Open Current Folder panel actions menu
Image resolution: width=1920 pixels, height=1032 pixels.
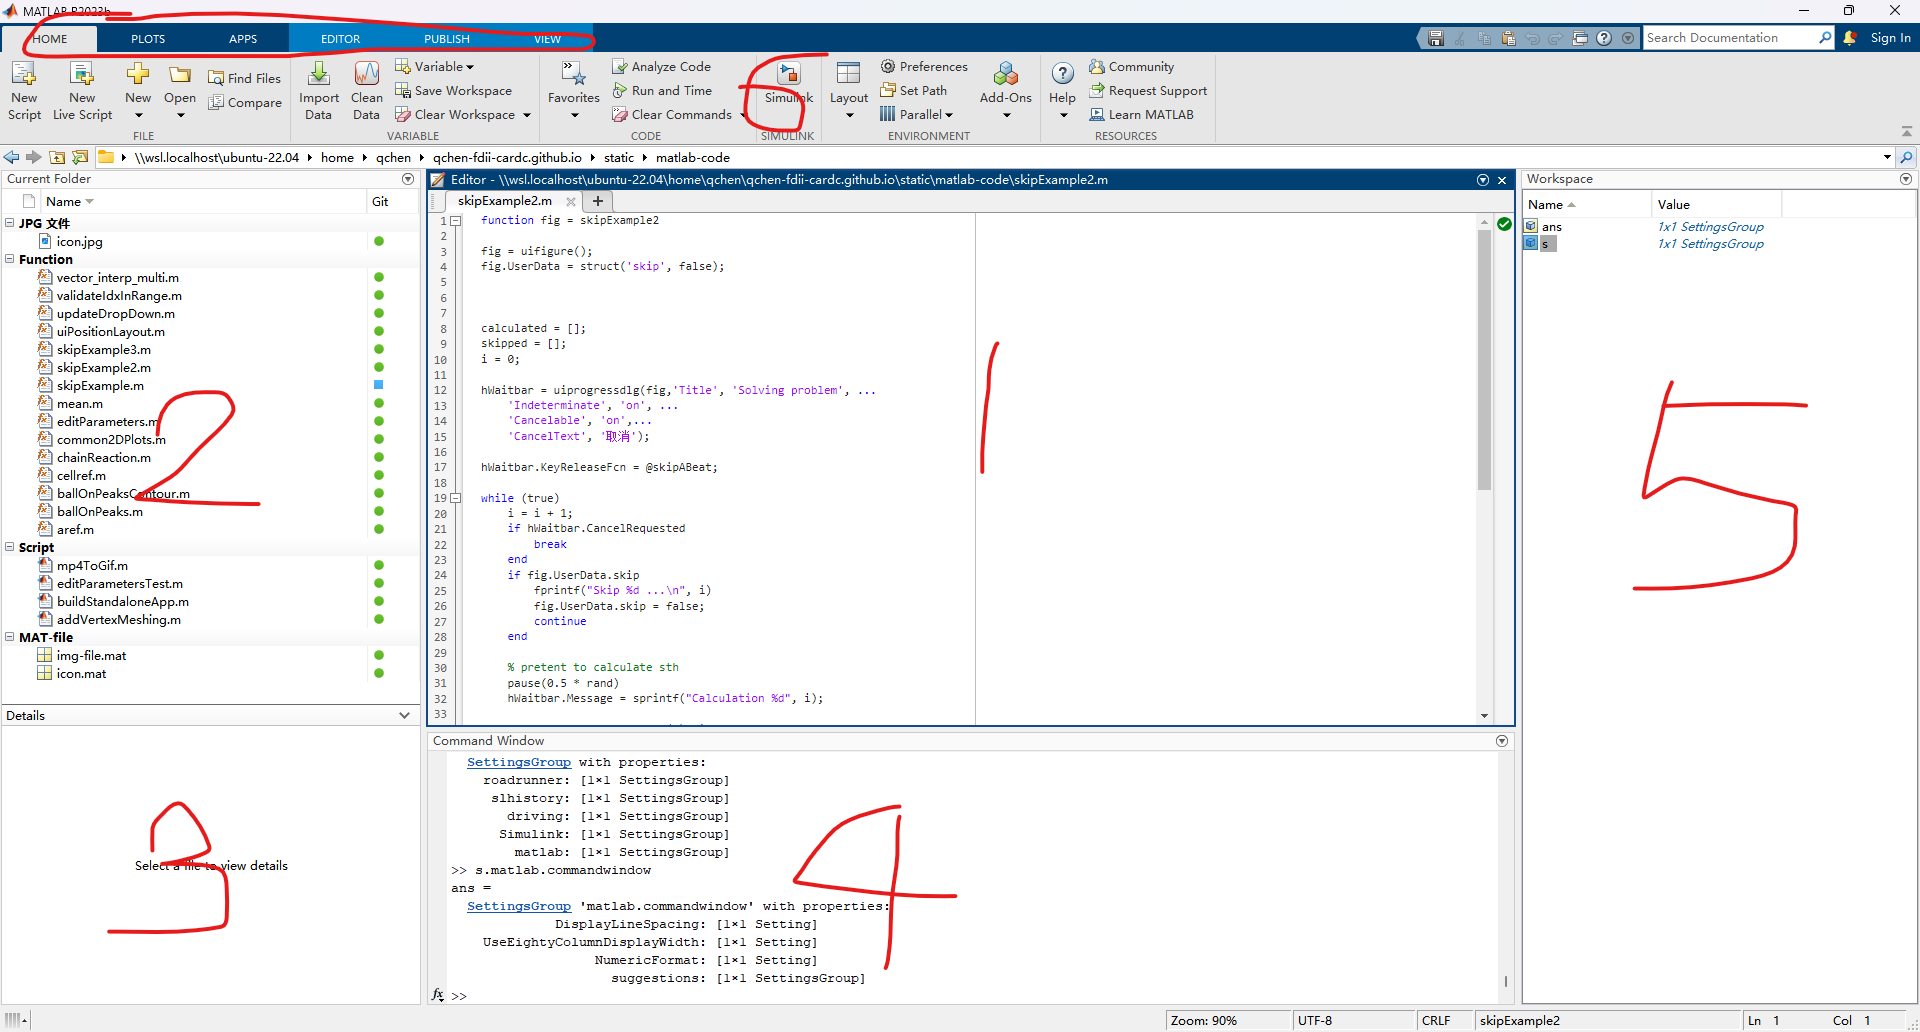[408, 179]
